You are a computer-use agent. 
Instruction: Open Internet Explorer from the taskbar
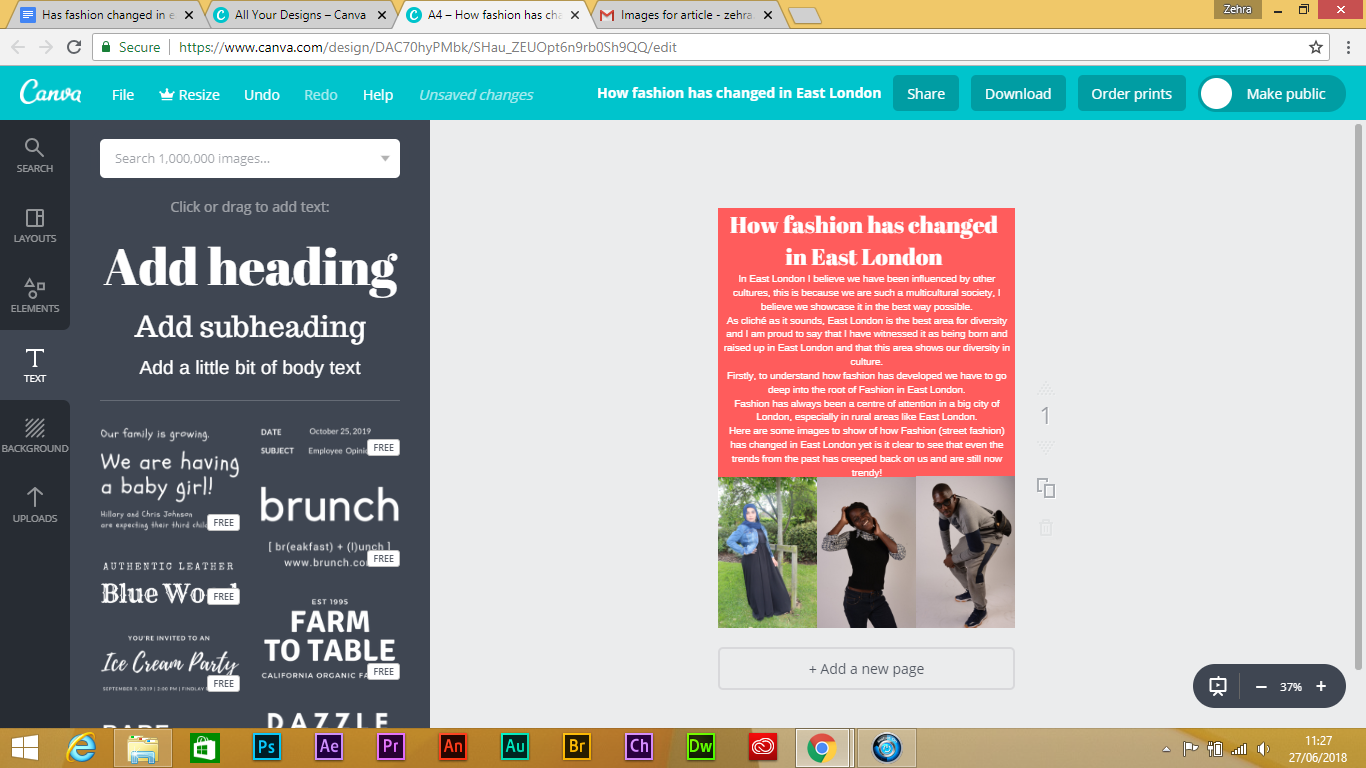point(80,747)
